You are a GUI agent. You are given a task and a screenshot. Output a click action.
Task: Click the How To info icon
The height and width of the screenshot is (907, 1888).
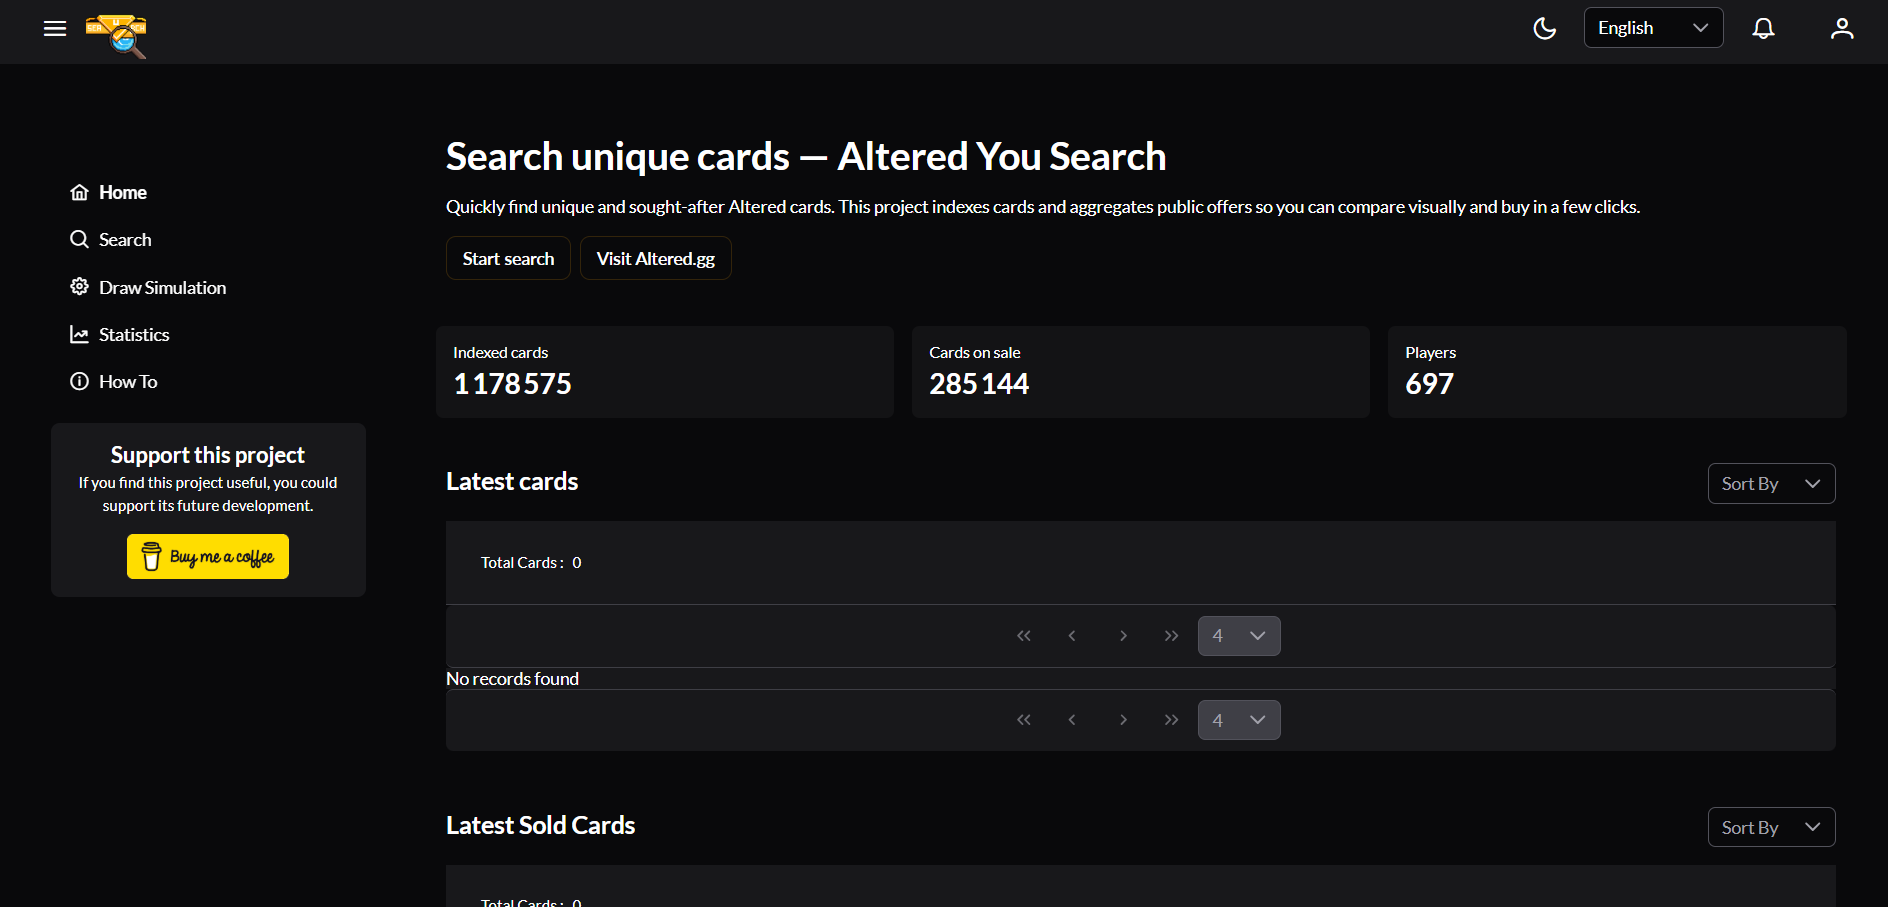[x=79, y=381]
